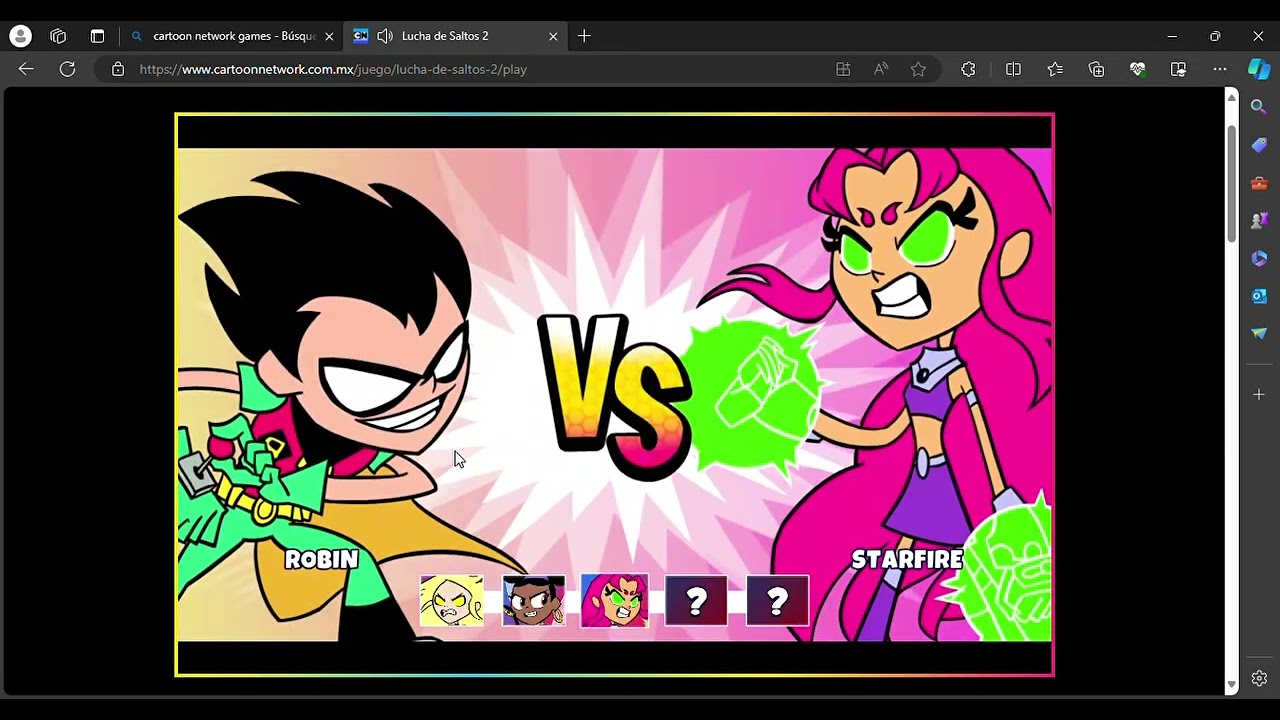Screen dimensions: 1280x720
Task: Click the page scrollbar up arrow
Action: (1232, 97)
